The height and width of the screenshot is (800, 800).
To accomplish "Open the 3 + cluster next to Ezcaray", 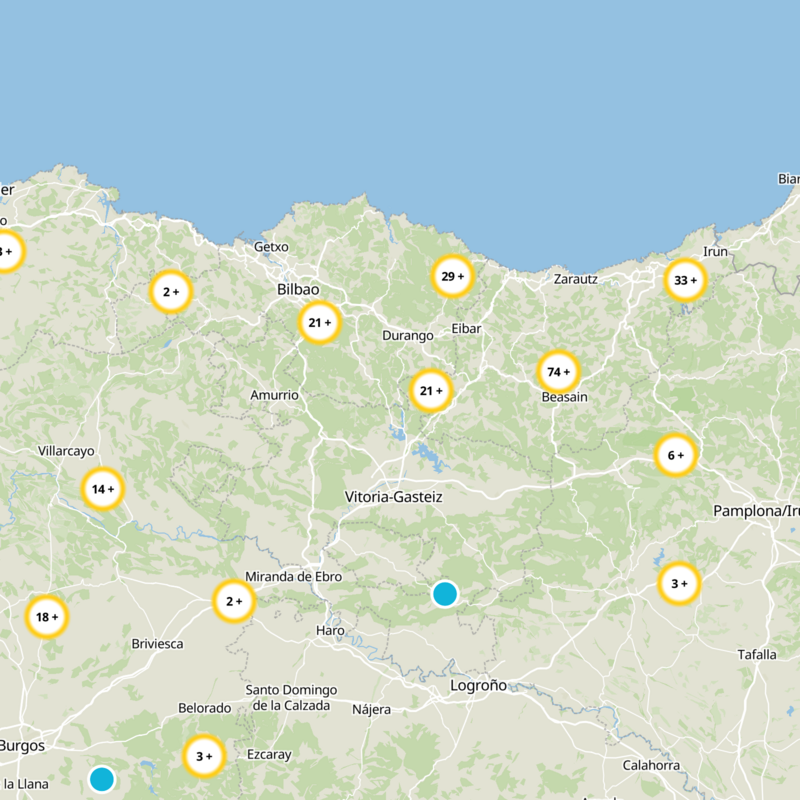I will [204, 756].
